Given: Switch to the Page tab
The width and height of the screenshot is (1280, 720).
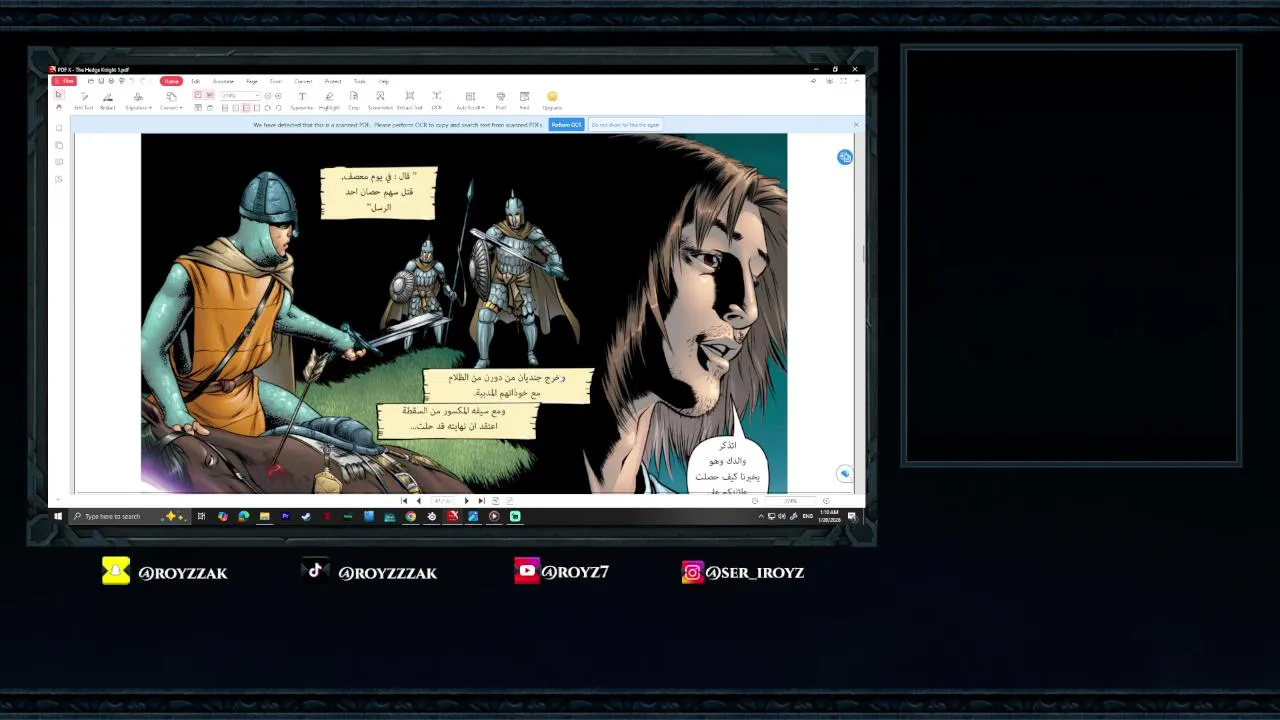Looking at the screenshot, I should [252, 81].
